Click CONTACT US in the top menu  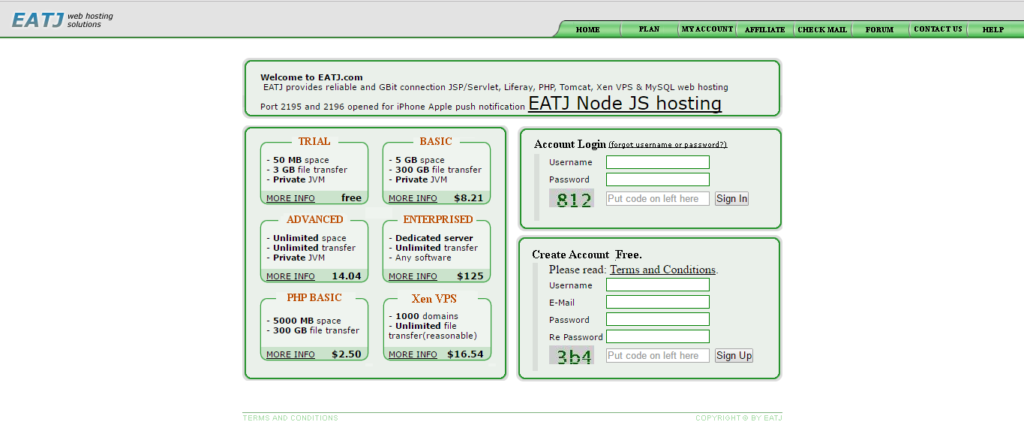(937, 30)
